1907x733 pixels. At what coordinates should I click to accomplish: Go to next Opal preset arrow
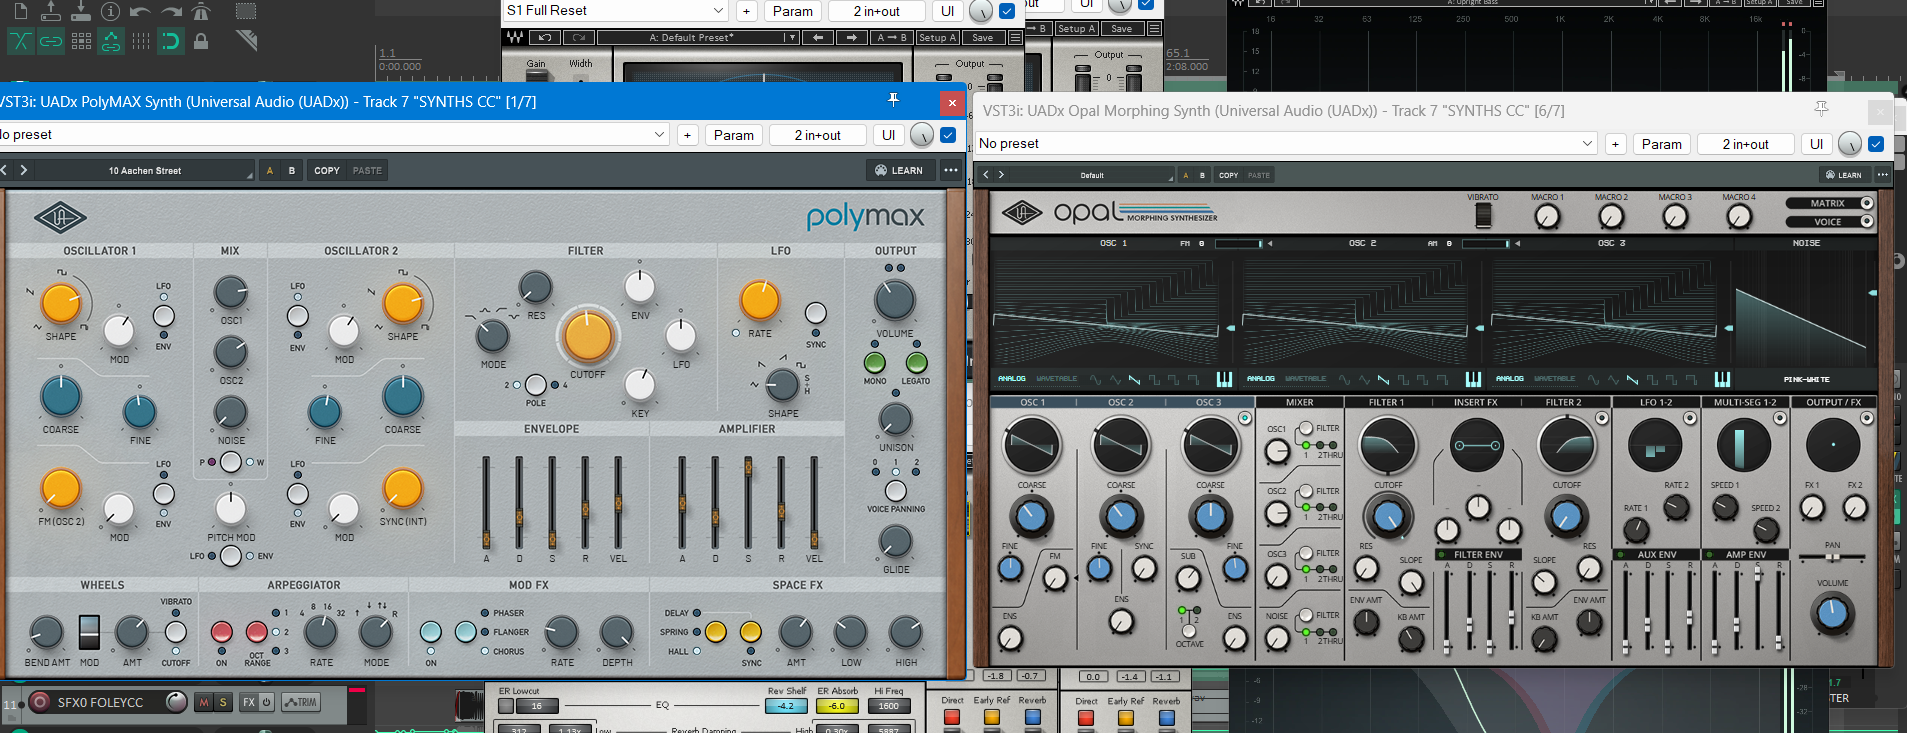[x=1001, y=175]
